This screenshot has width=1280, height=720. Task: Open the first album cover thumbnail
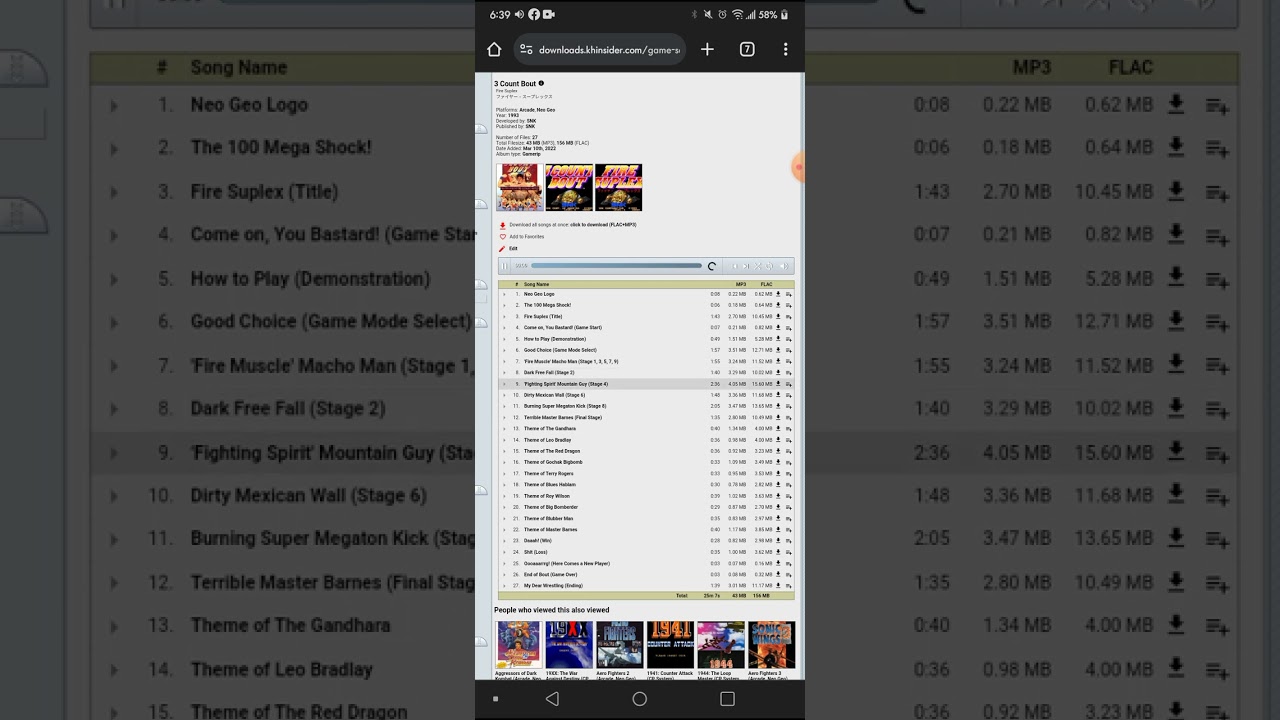point(520,187)
